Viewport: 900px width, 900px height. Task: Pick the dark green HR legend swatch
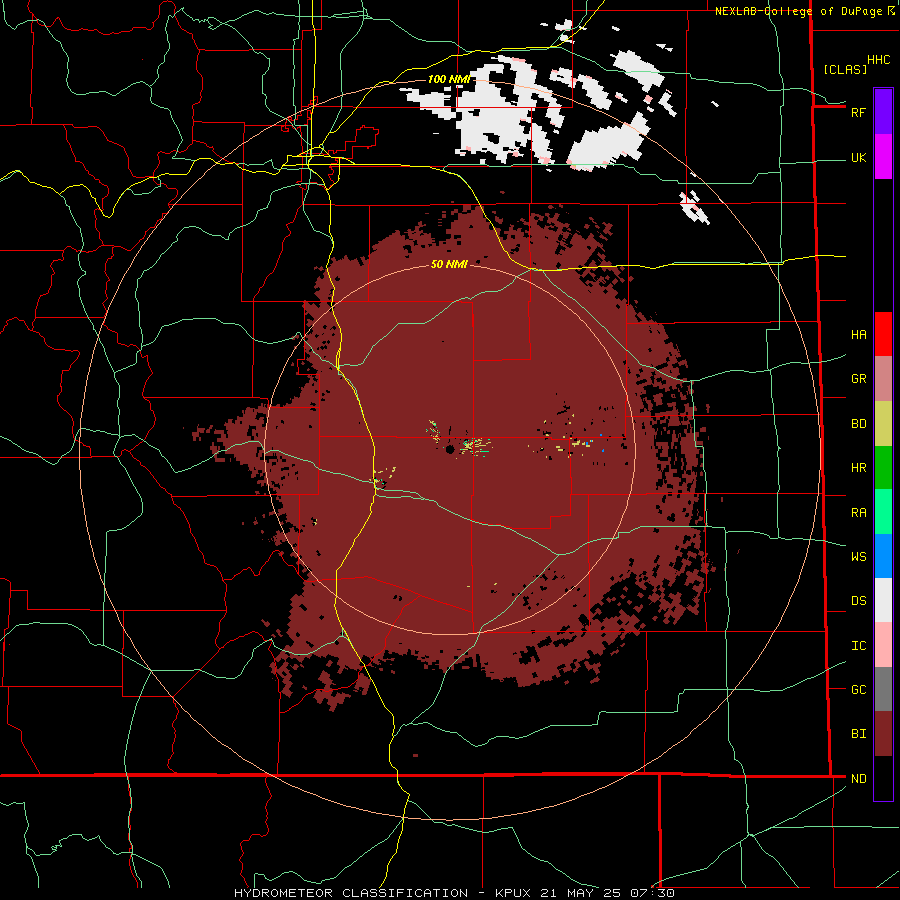click(883, 468)
